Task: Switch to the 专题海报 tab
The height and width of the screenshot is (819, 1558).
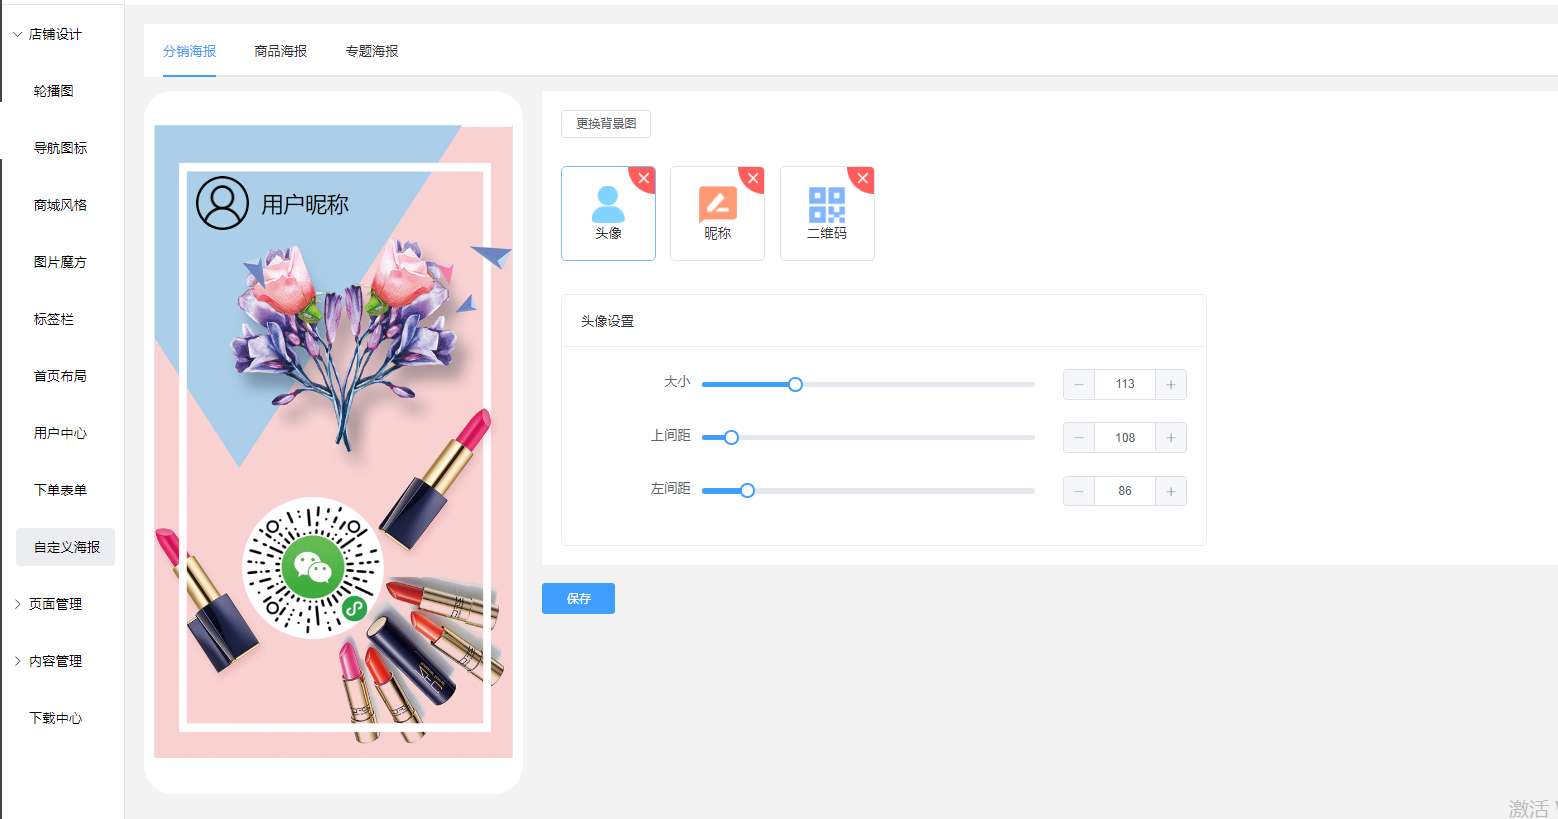Action: coord(372,51)
